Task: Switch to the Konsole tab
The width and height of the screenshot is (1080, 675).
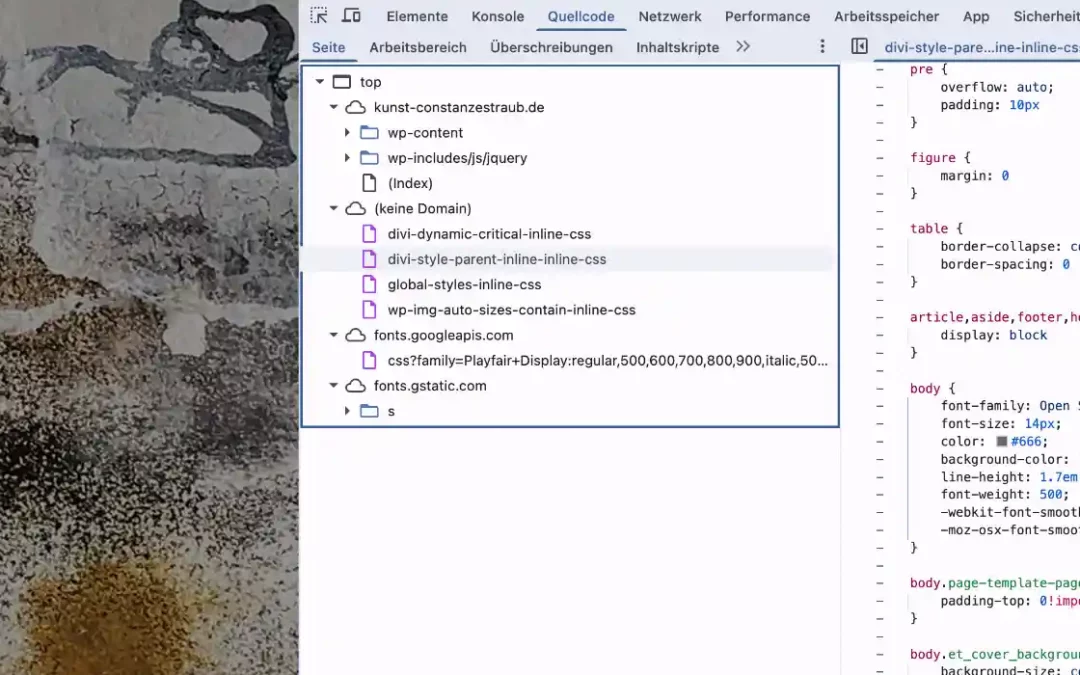Action: 497,17
